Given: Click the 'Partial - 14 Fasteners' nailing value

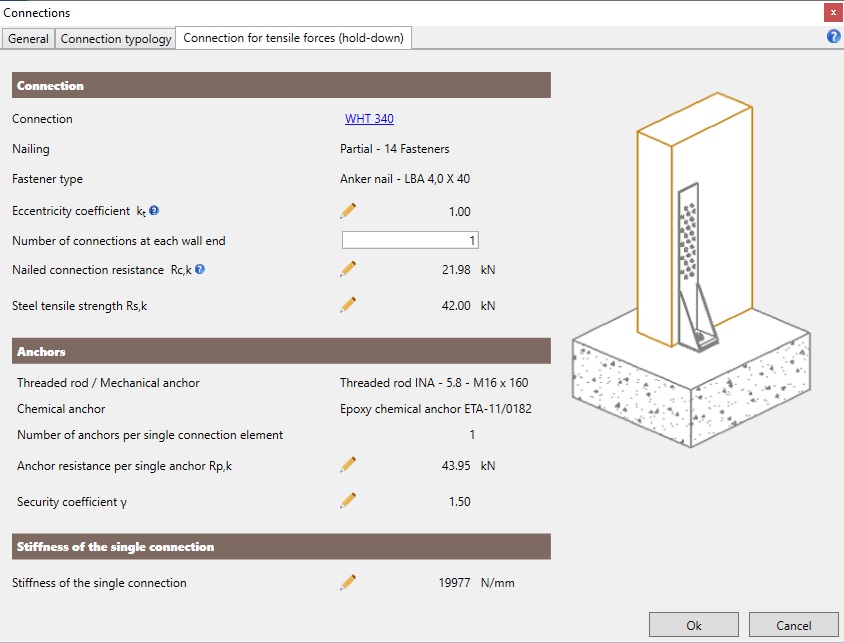Looking at the screenshot, I should click(395, 149).
